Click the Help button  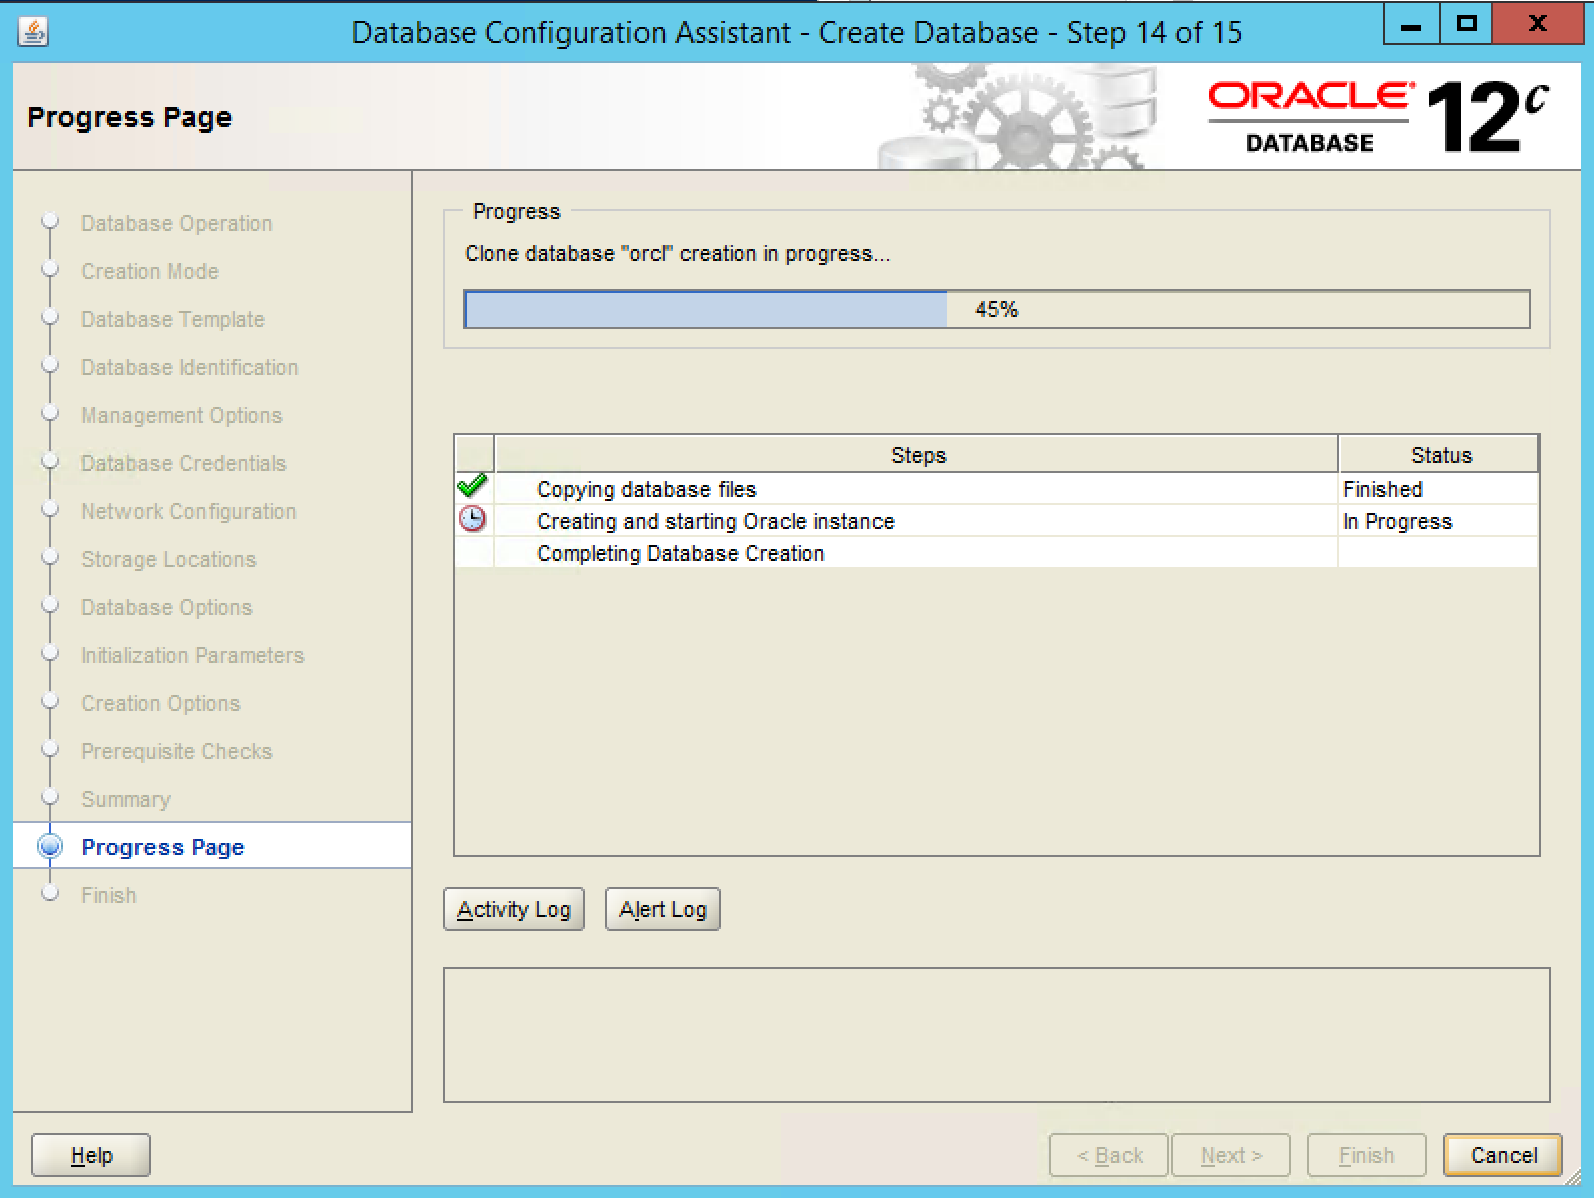click(x=91, y=1155)
